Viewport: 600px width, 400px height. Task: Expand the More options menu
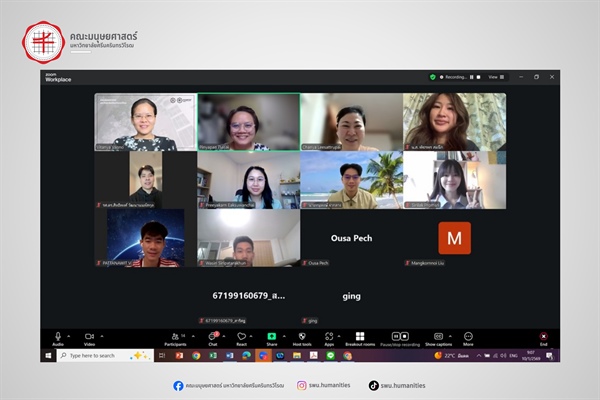(x=468, y=337)
